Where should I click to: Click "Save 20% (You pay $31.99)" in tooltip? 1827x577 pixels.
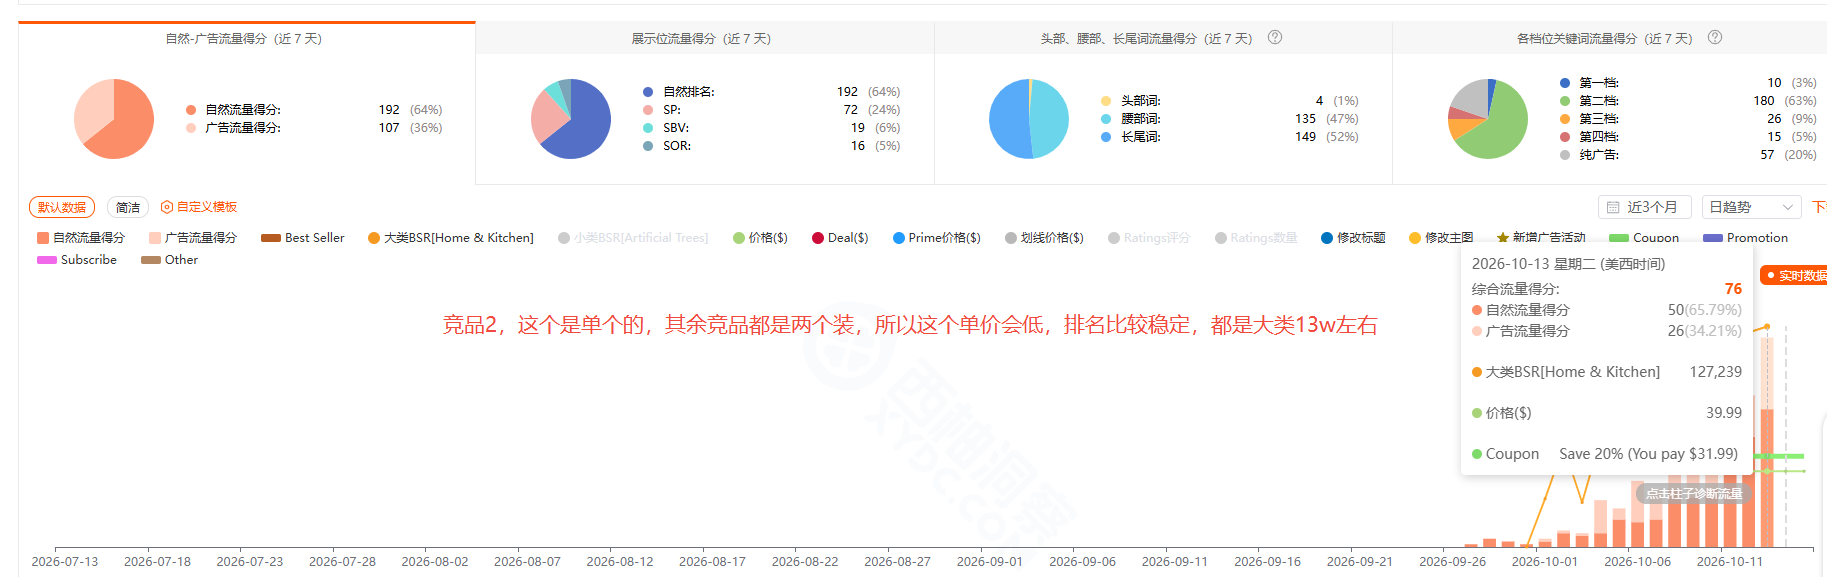pos(1649,454)
